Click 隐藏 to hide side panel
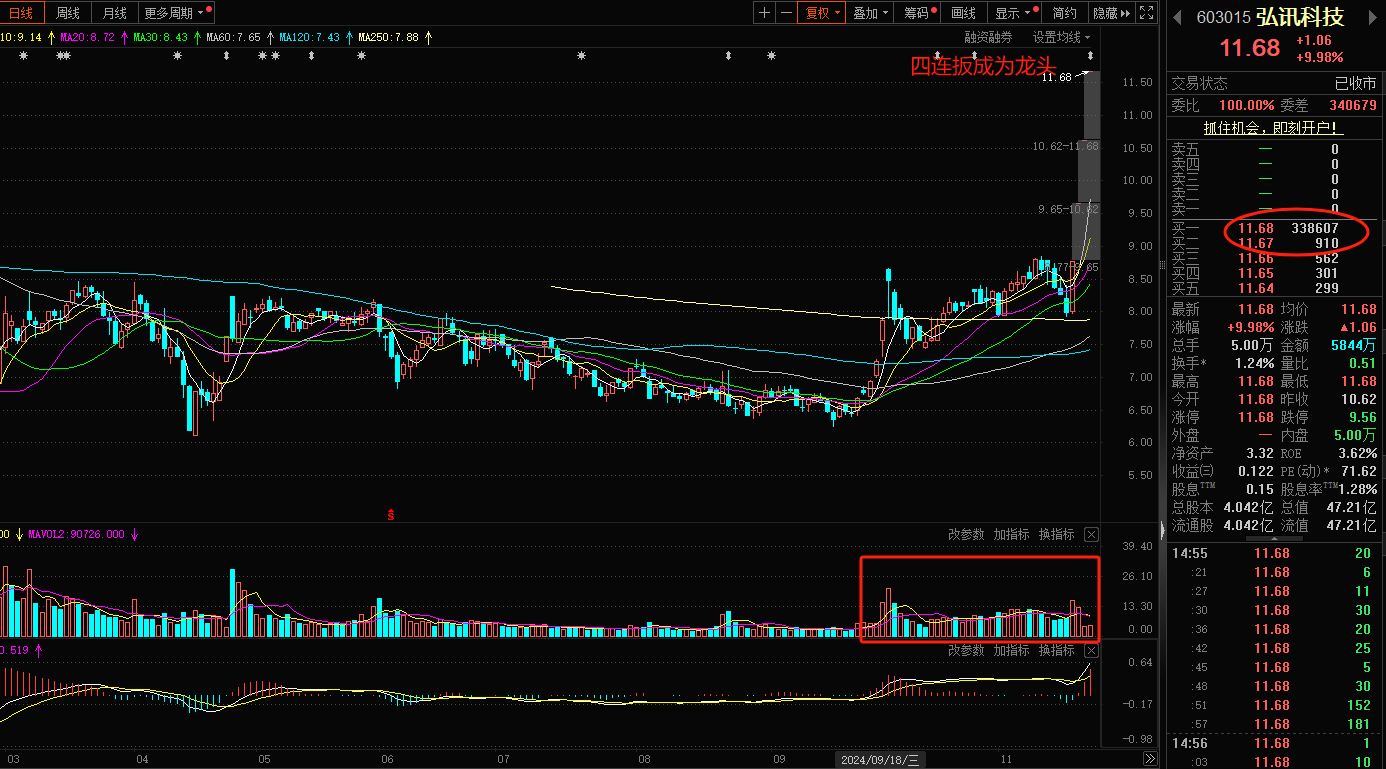This screenshot has height=769, width=1386. coord(1111,13)
